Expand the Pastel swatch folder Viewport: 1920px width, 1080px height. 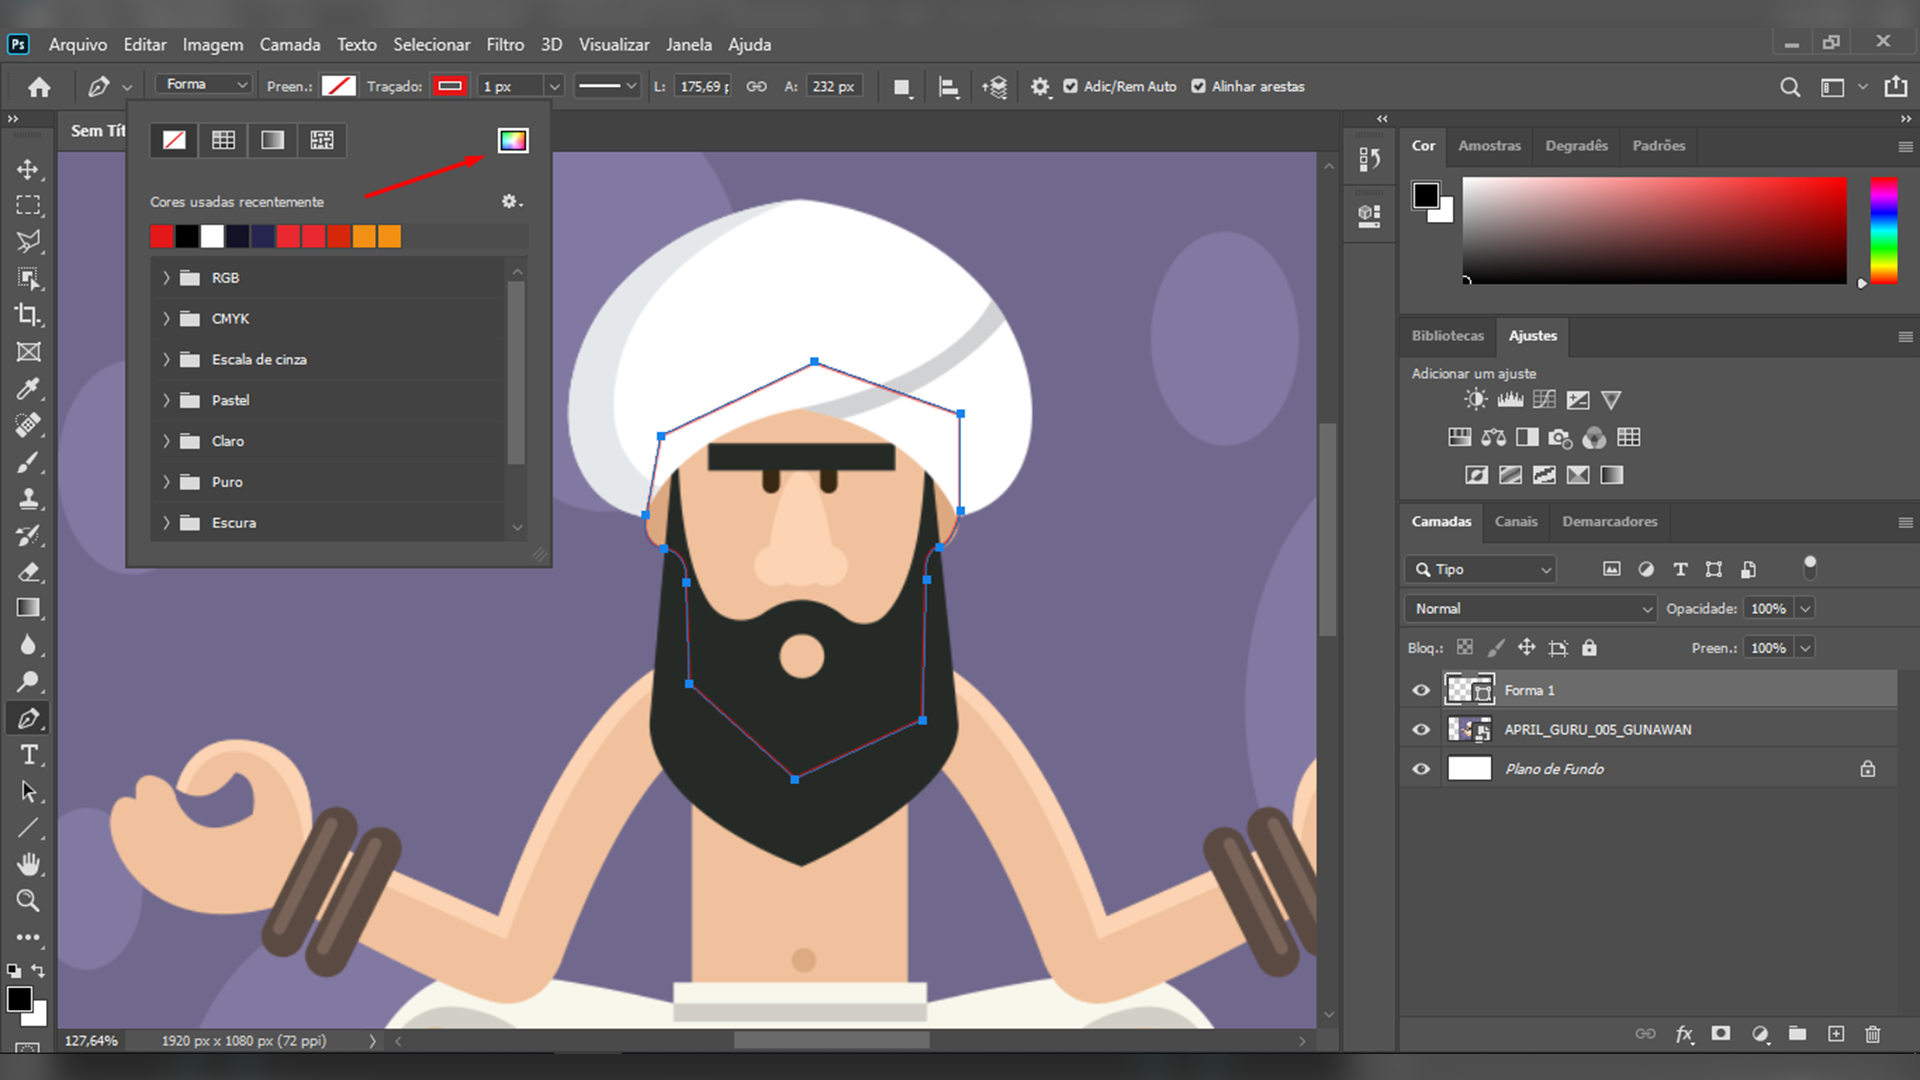(x=166, y=400)
